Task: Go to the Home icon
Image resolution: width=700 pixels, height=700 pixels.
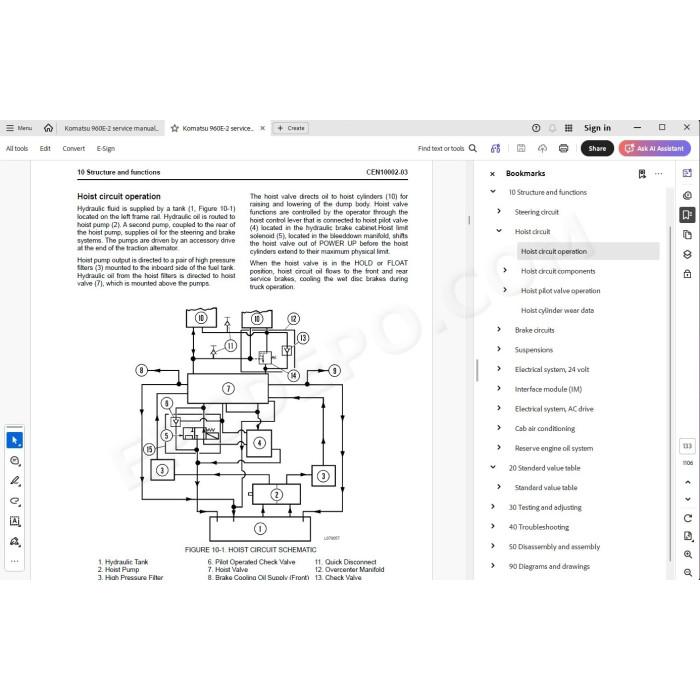Action: (48, 128)
